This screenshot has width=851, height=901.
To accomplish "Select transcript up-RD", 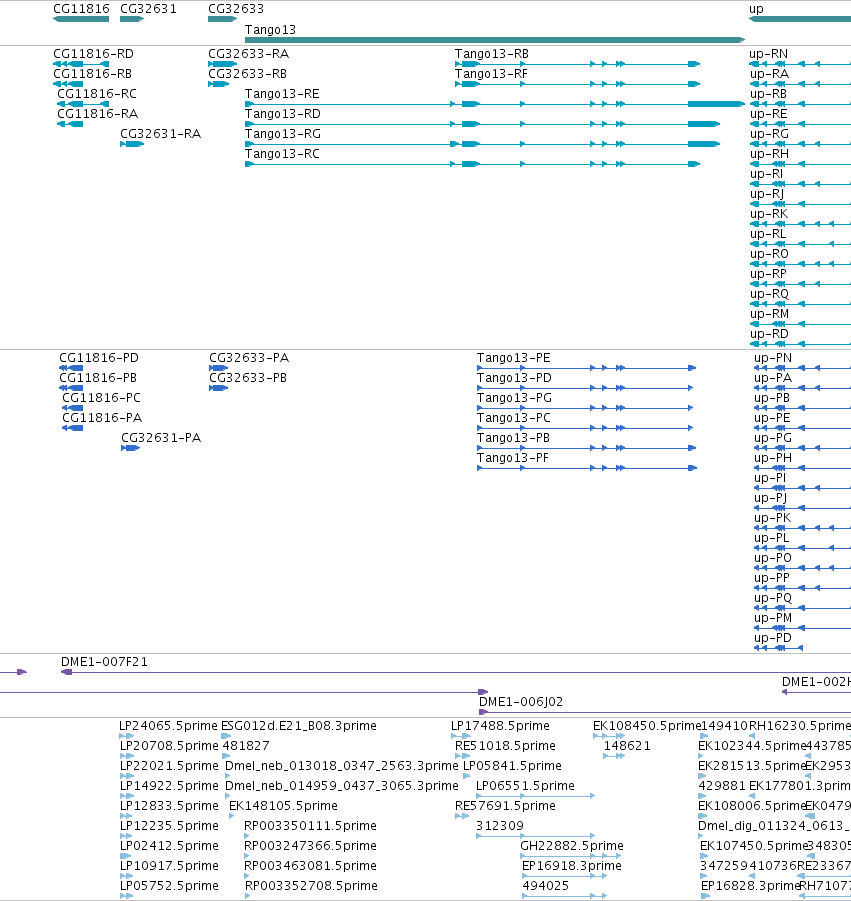I will click(x=769, y=334).
